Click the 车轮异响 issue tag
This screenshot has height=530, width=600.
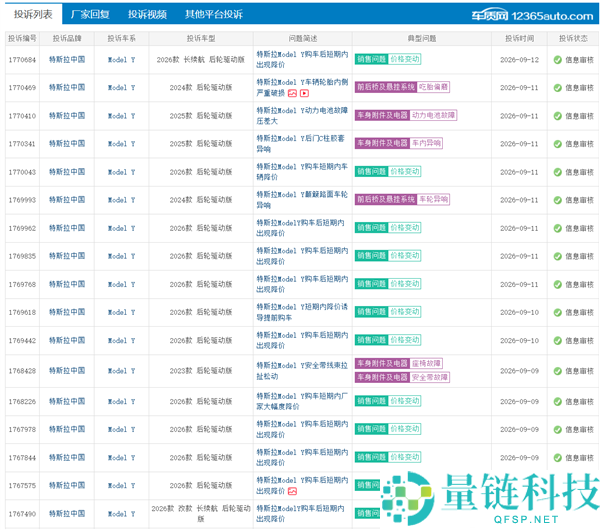pos(433,199)
